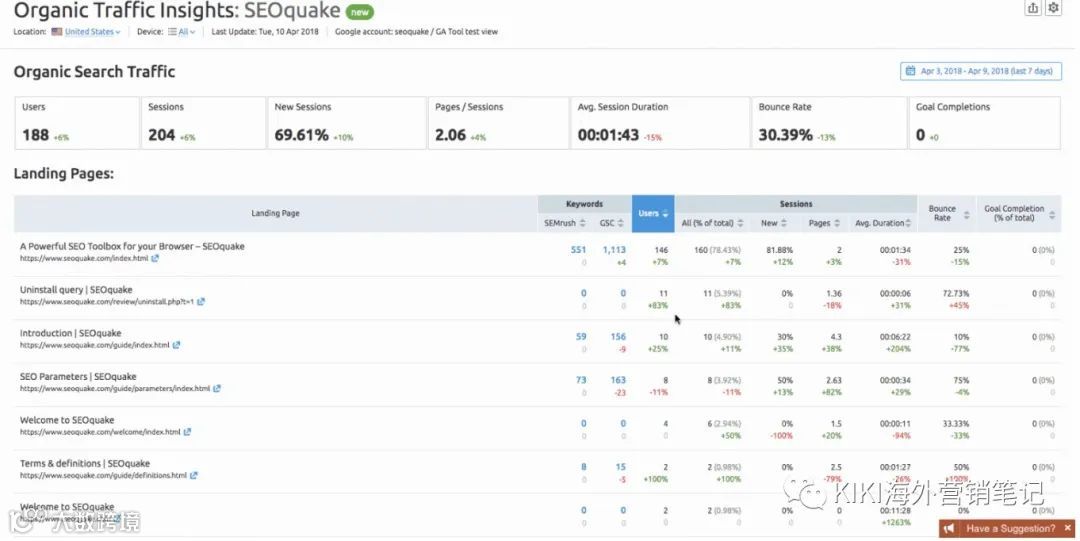Image resolution: width=1080 pixels, height=541 pixels.
Task: Open external link for seoquake.com/index.html
Action: point(155,258)
